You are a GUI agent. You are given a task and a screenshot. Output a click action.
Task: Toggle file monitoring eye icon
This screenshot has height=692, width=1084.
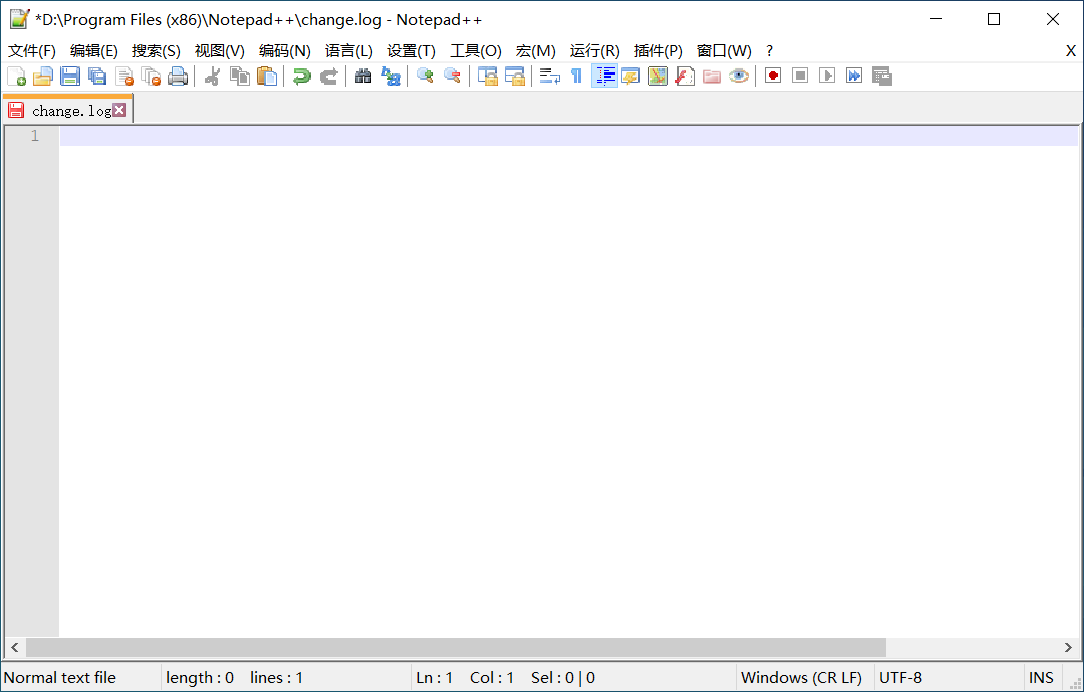click(739, 76)
